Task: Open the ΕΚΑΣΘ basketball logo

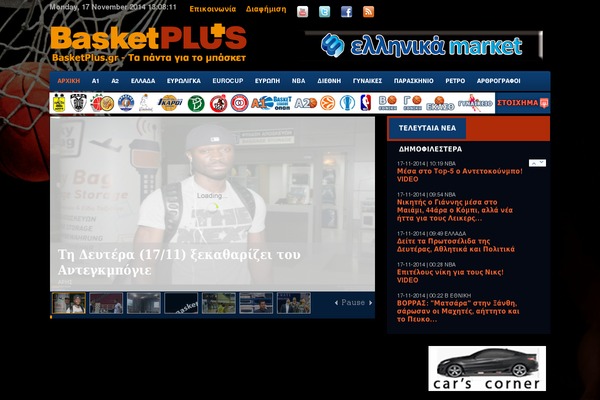Action: pyautogui.click(x=440, y=103)
